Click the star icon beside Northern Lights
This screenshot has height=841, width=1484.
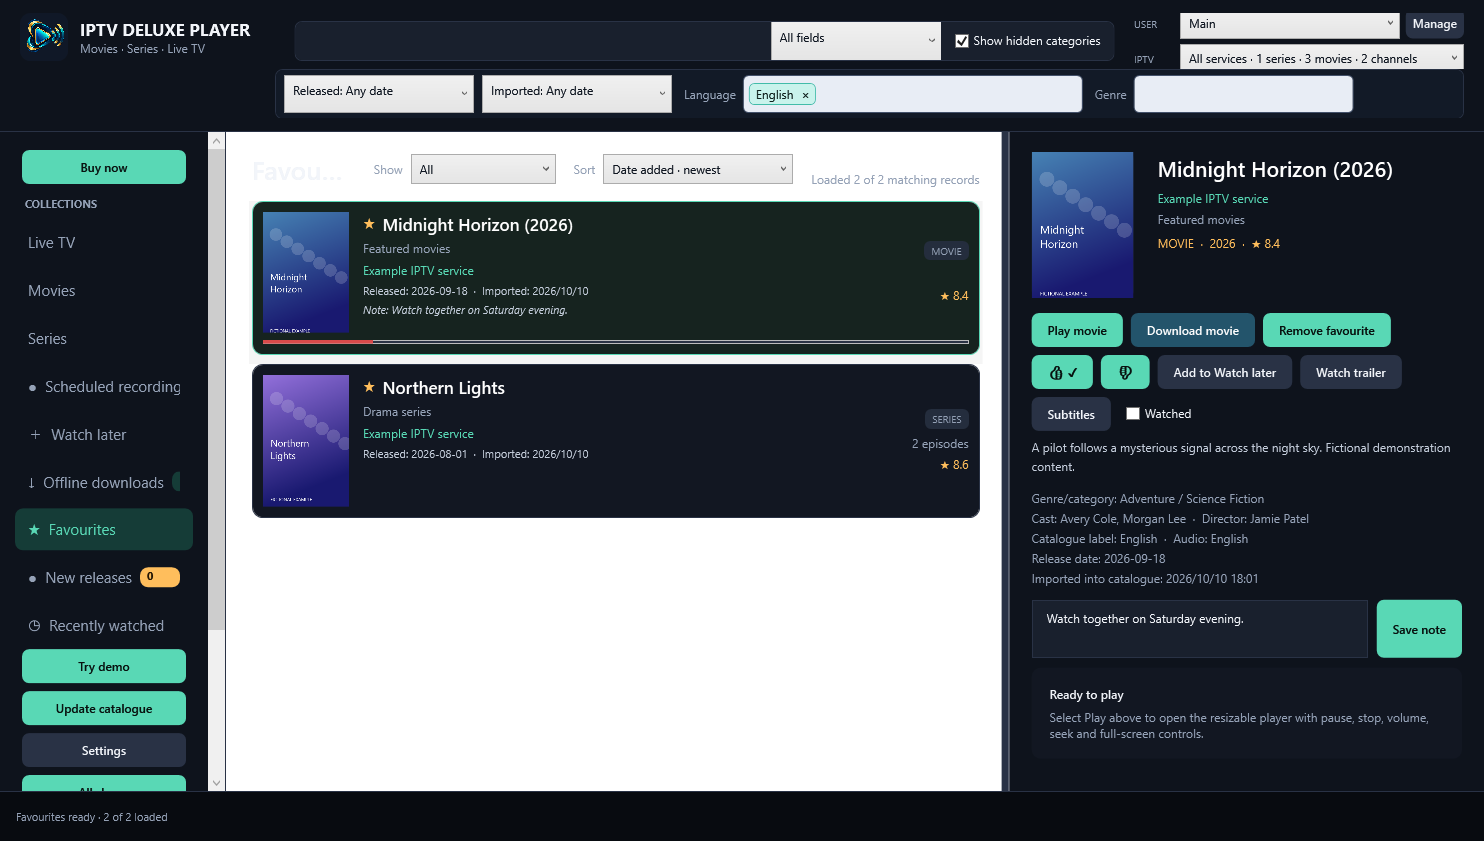pyautogui.click(x=369, y=387)
